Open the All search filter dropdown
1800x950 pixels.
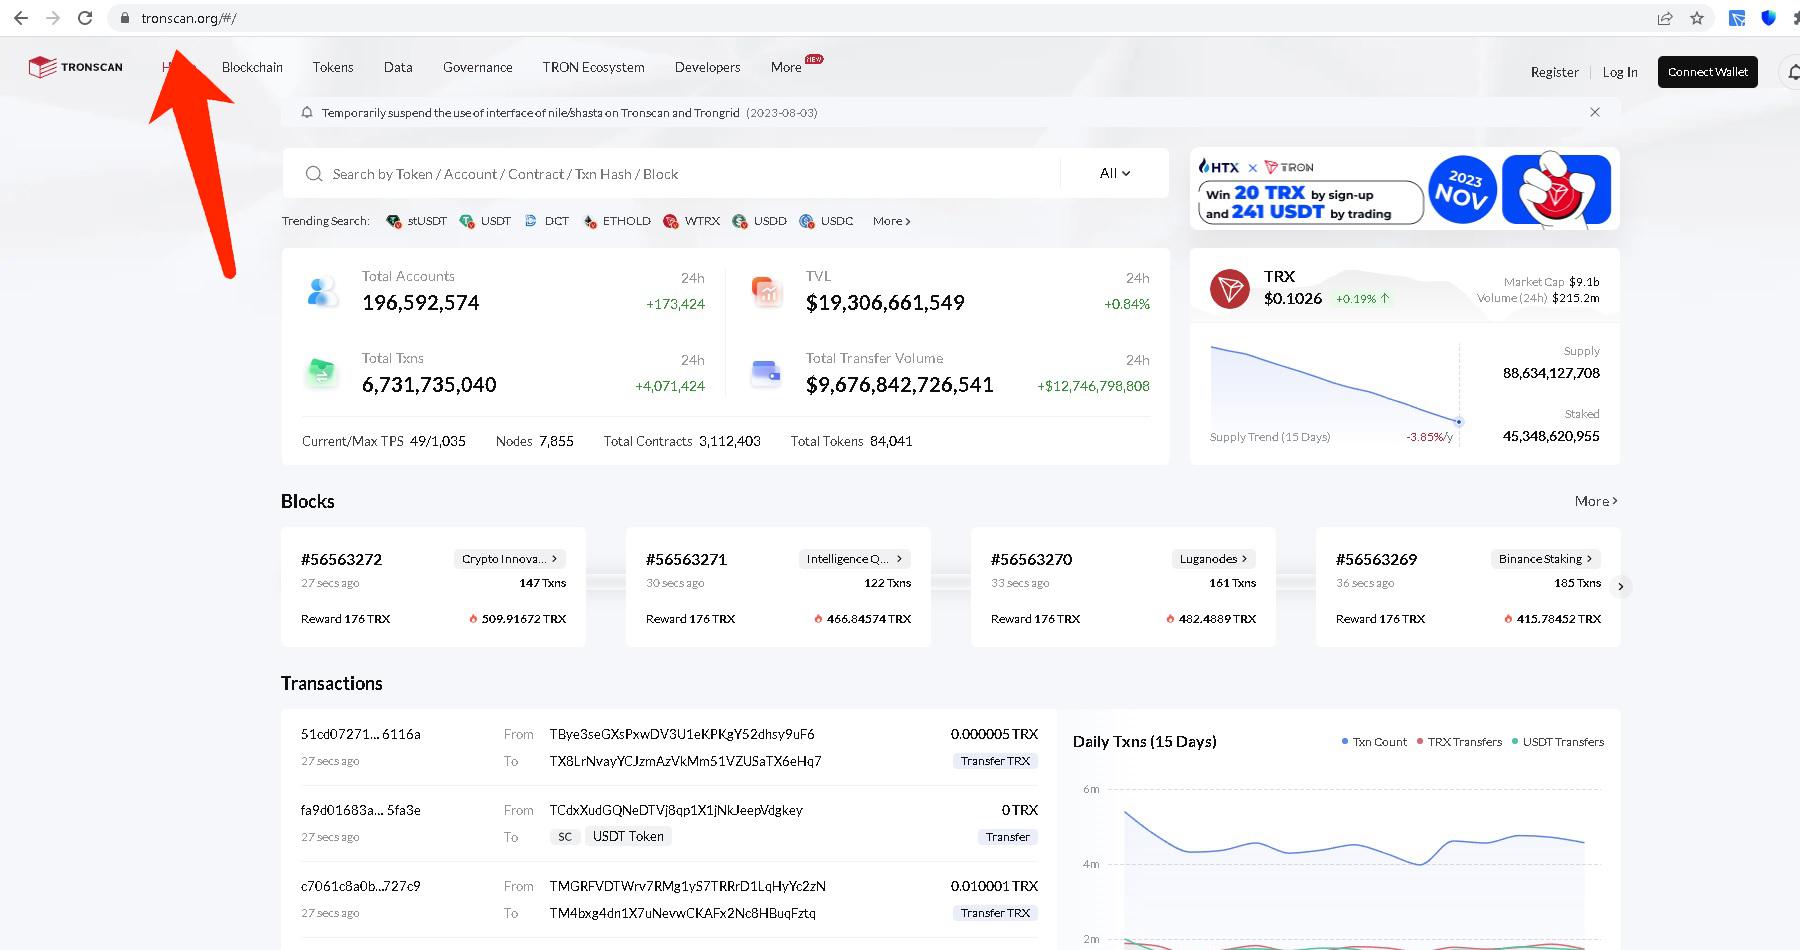point(1115,173)
